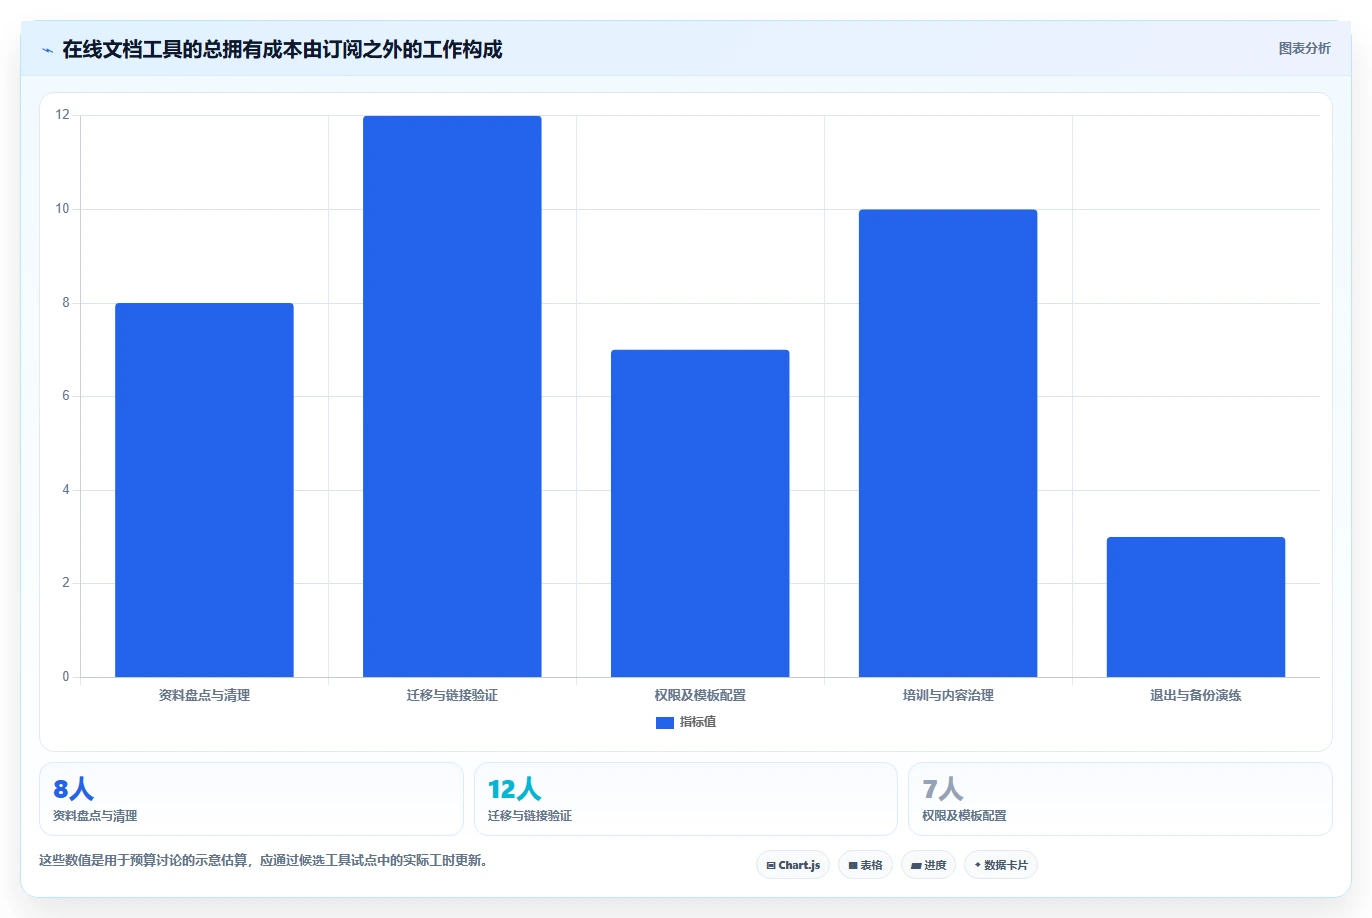Image resolution: width=1372 pixels, height=918 pixels.
Task: Click the 进度 tag chip
Action: [x=928, y=865]
